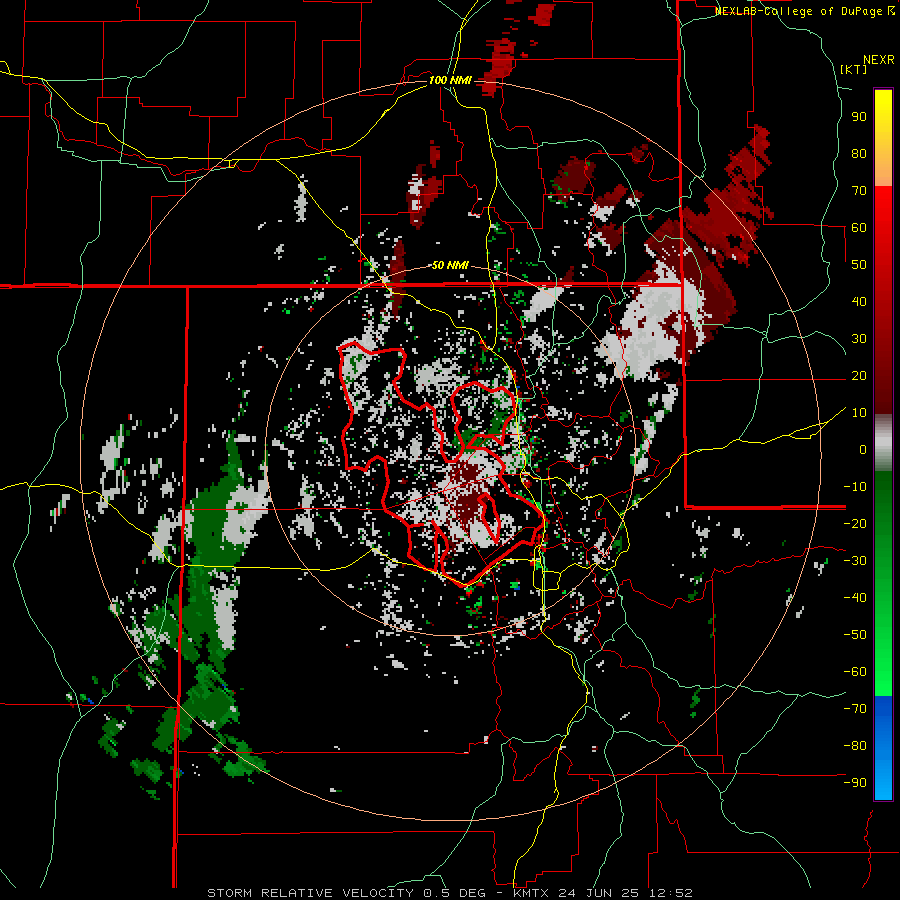Click the -40 value on velocity scale
Image resolution: width=900 pixels, height=900 pixels.
855,598
